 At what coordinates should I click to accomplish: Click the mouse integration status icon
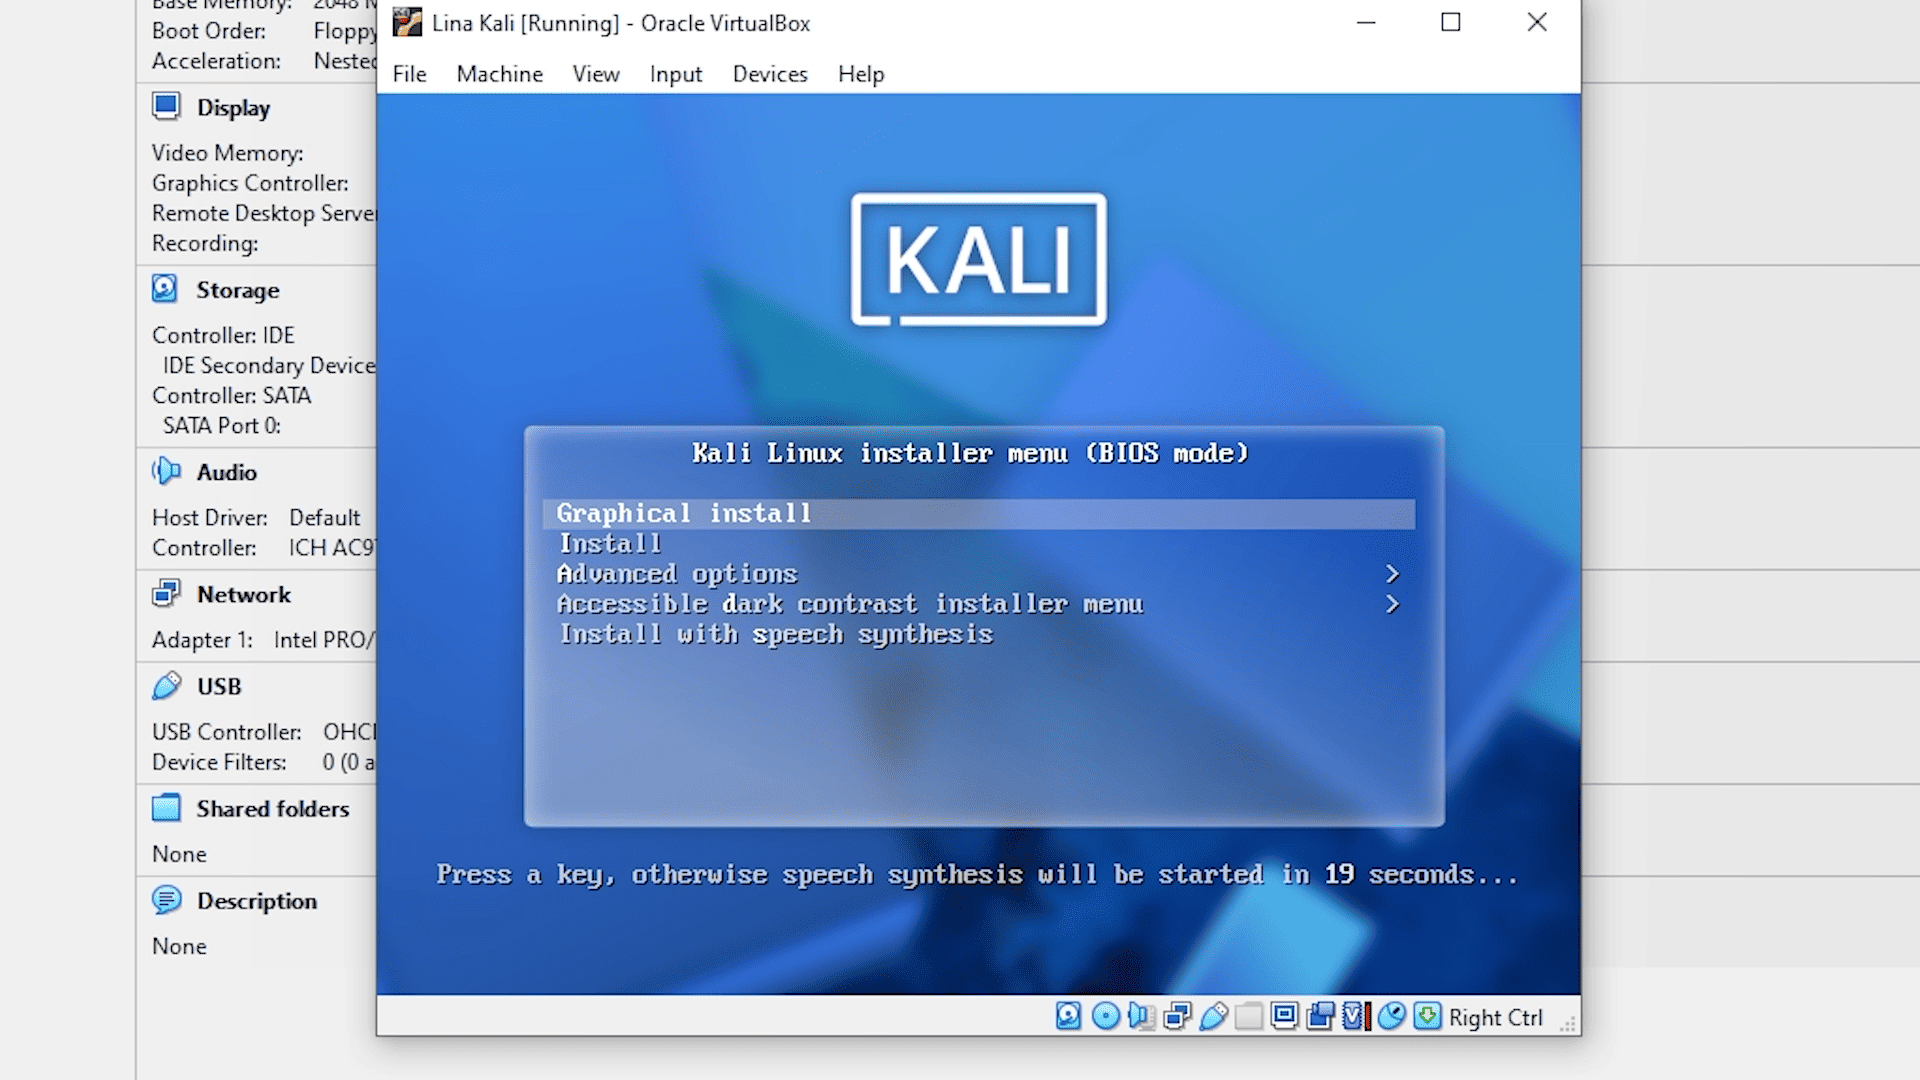pyautogui.click(x=1391, y=1016)
